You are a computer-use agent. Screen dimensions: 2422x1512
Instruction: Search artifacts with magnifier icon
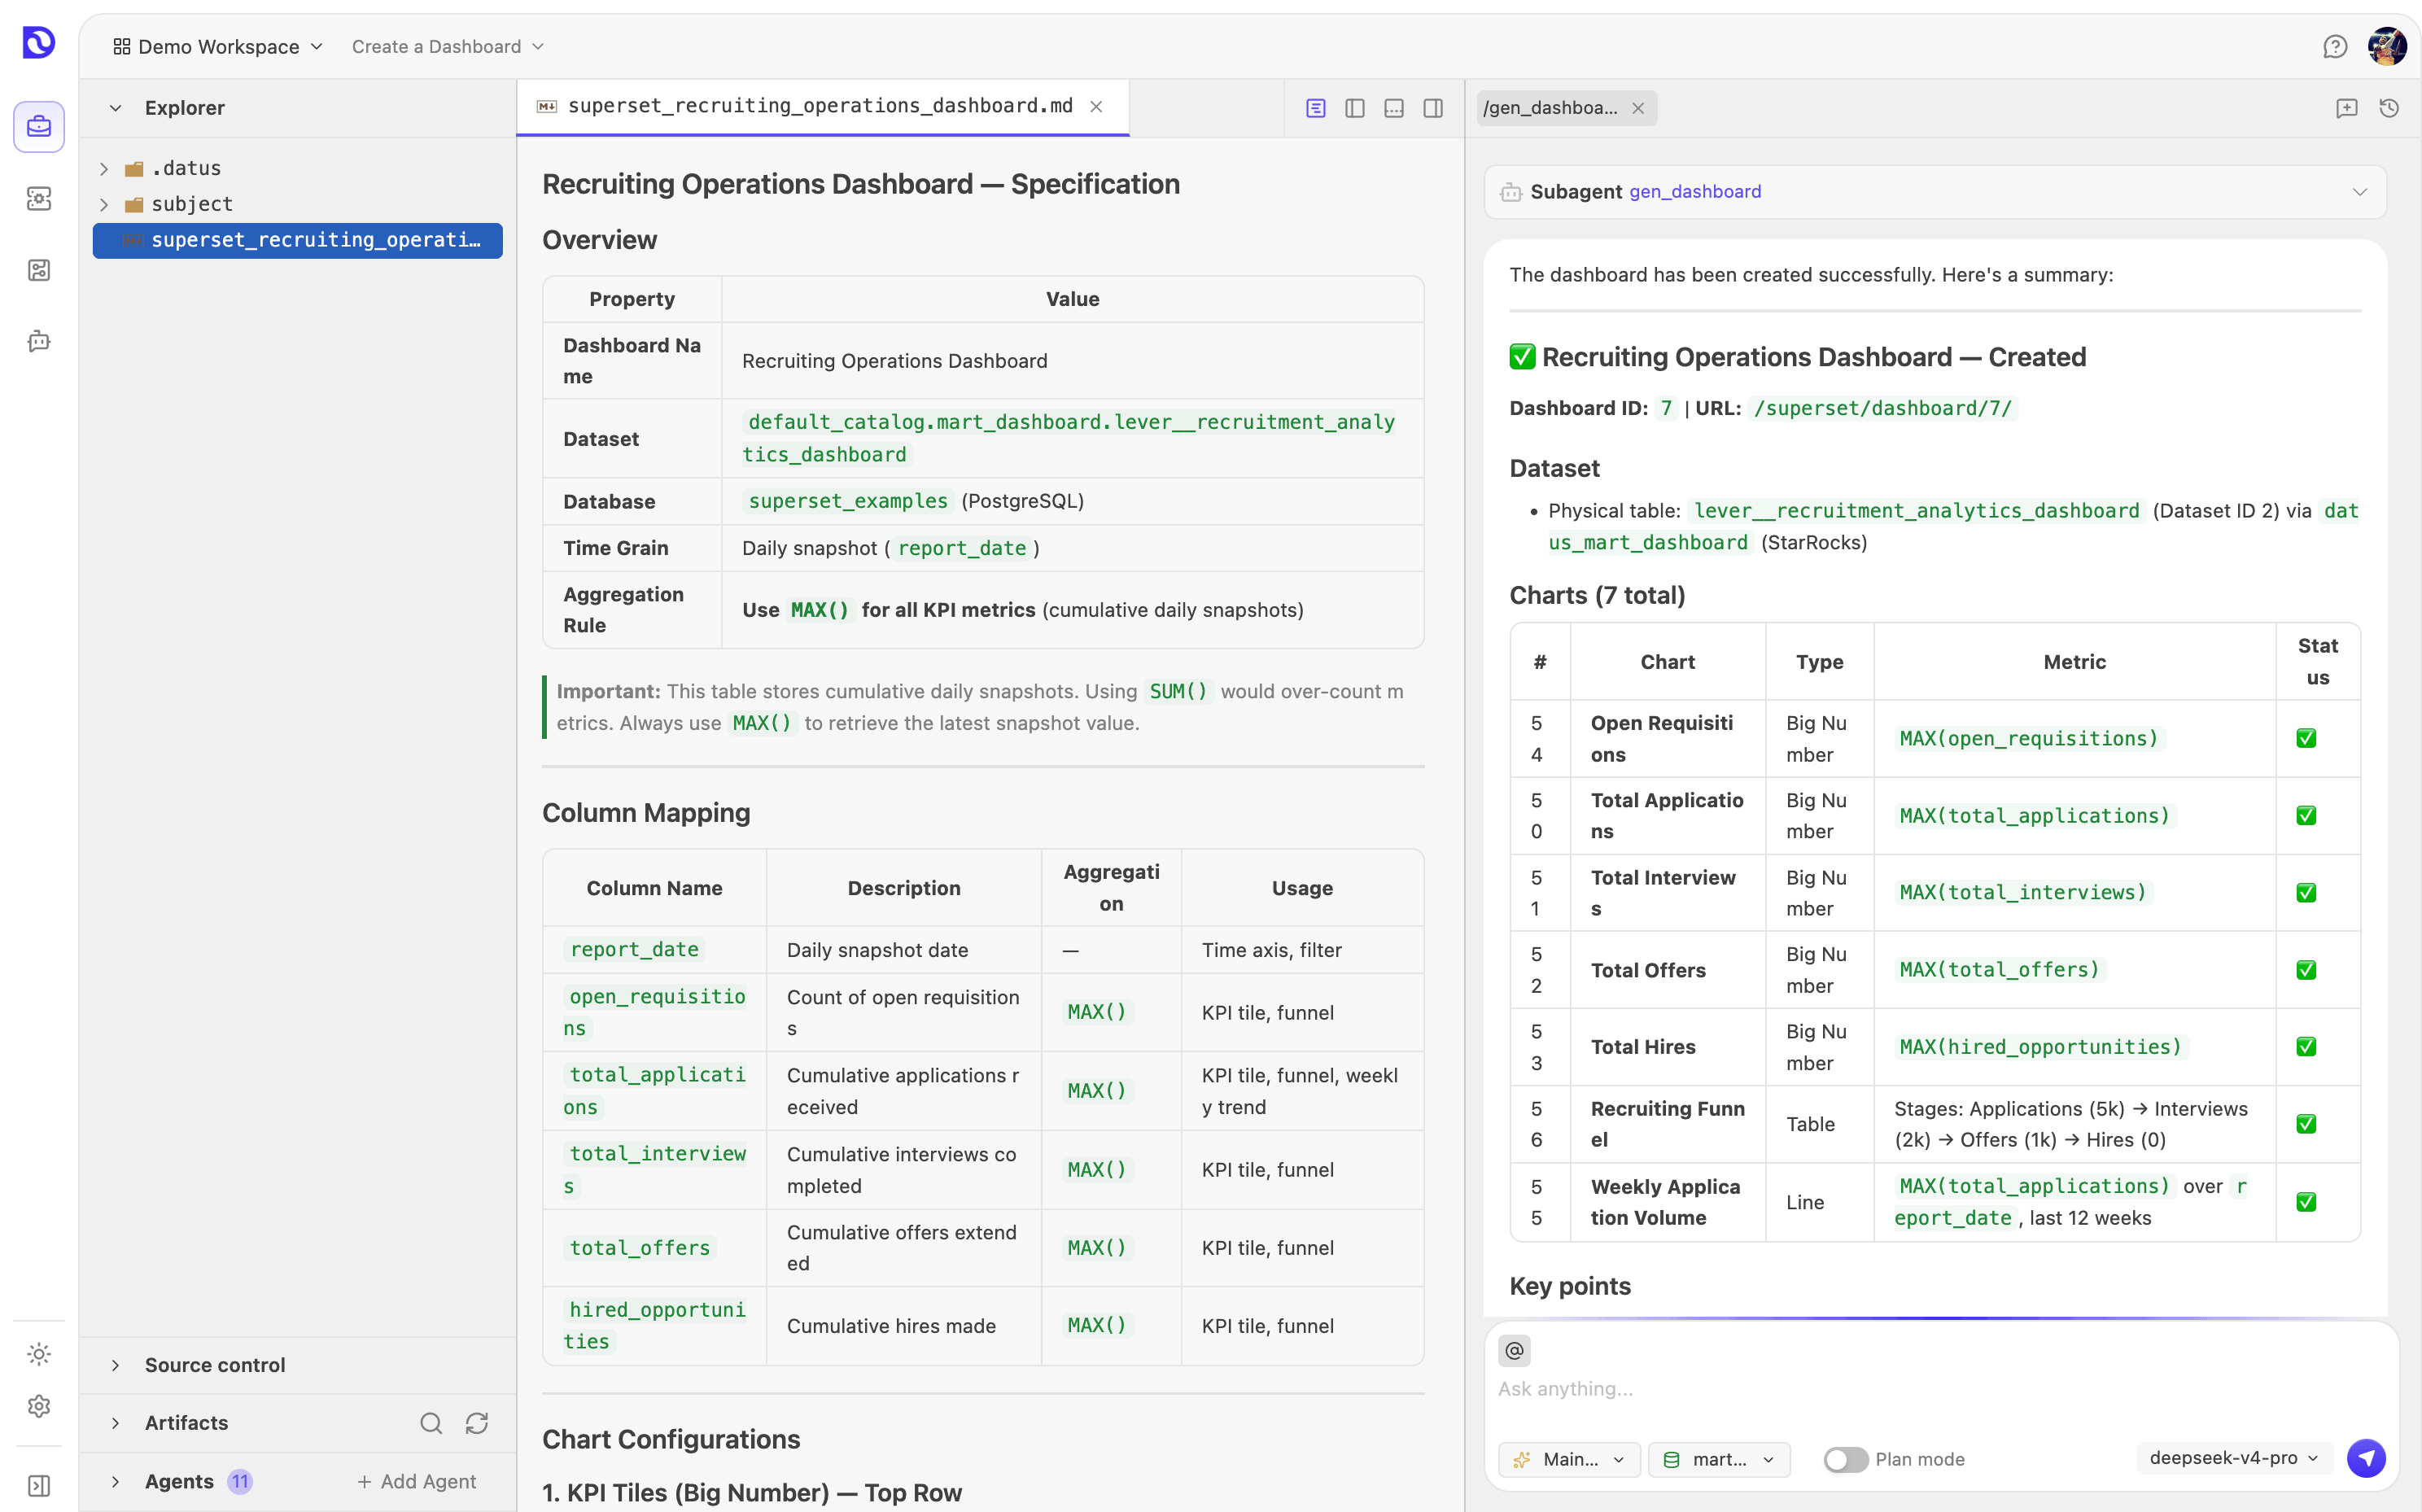tap(431, 1423)
